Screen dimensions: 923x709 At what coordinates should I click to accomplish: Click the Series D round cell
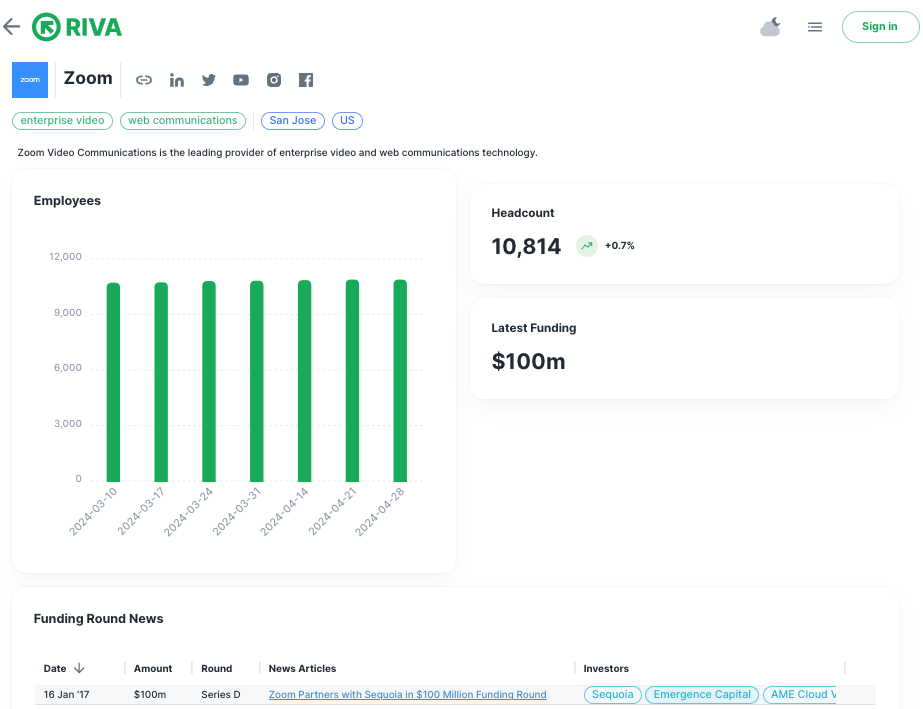221,694
